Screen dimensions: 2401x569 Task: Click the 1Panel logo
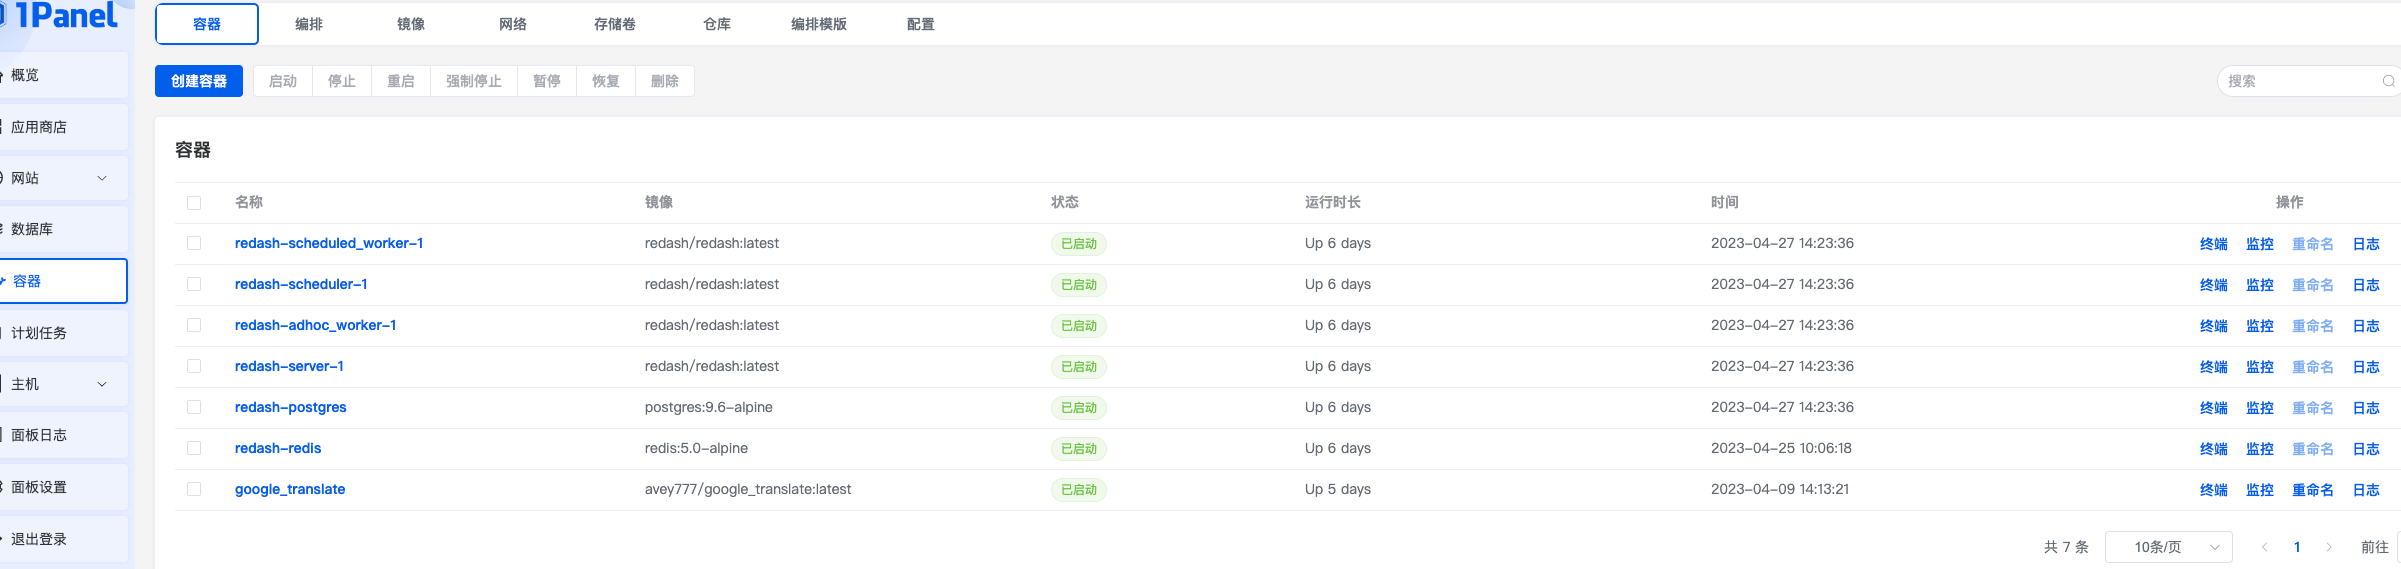[60, 15]
